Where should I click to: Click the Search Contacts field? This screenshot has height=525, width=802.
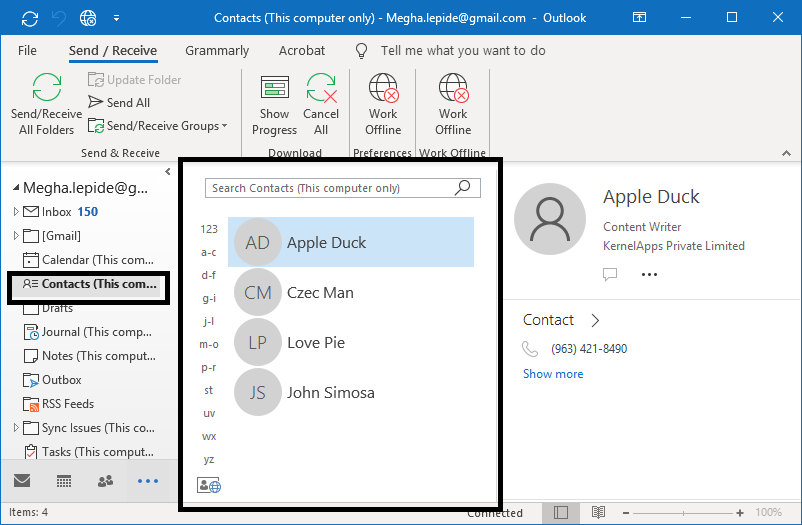click(x=343, y=188)
